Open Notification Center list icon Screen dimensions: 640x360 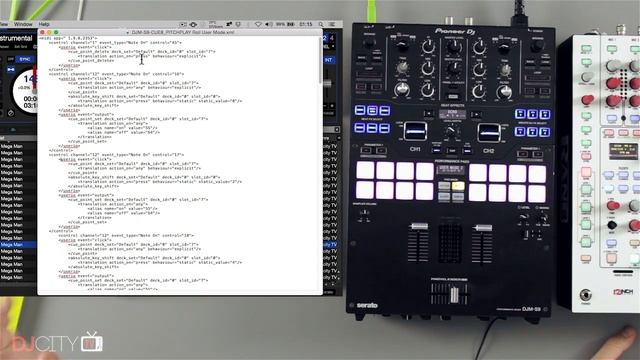click(x=332, y=24)
